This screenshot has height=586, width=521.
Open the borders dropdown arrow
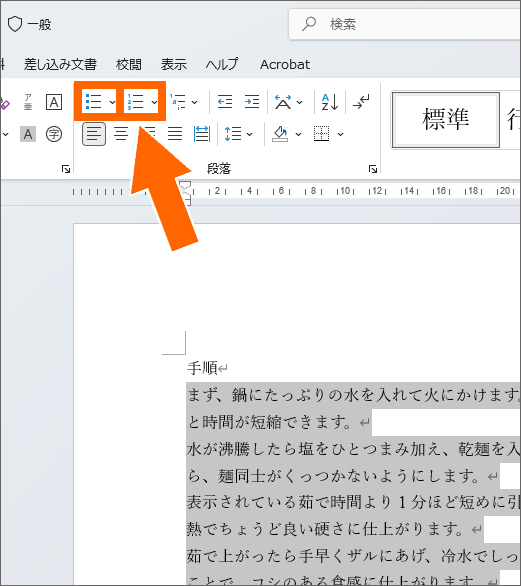pos(340,134)
